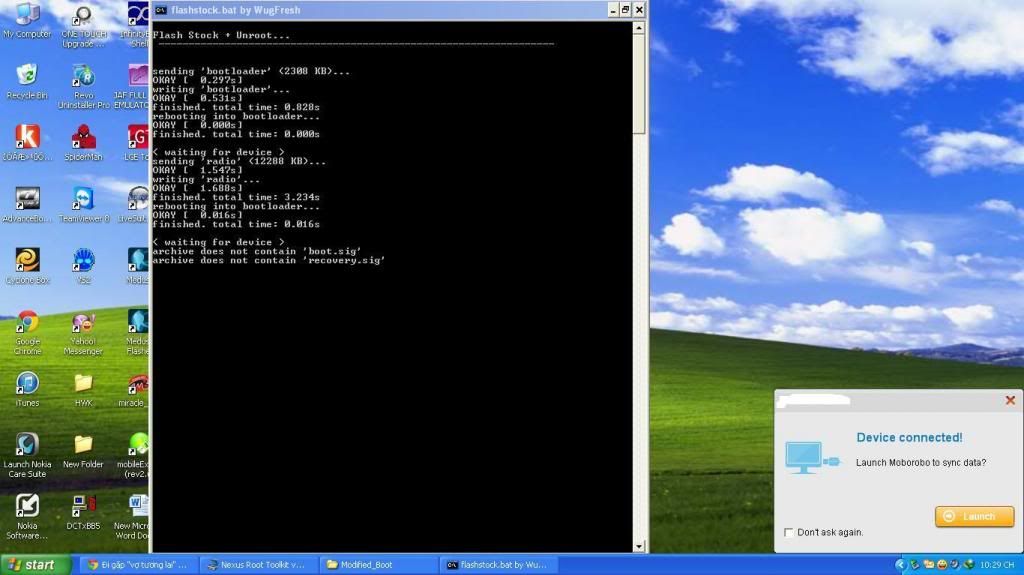Open the red K app shortcut
This screenshot has width=1024, height=575.
point(27,142)
